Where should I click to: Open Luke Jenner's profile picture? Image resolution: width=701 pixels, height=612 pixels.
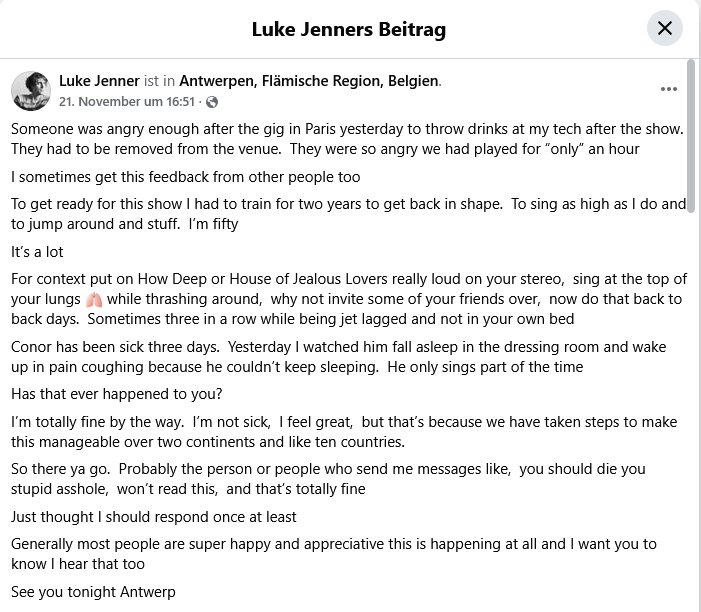(31, 91)
